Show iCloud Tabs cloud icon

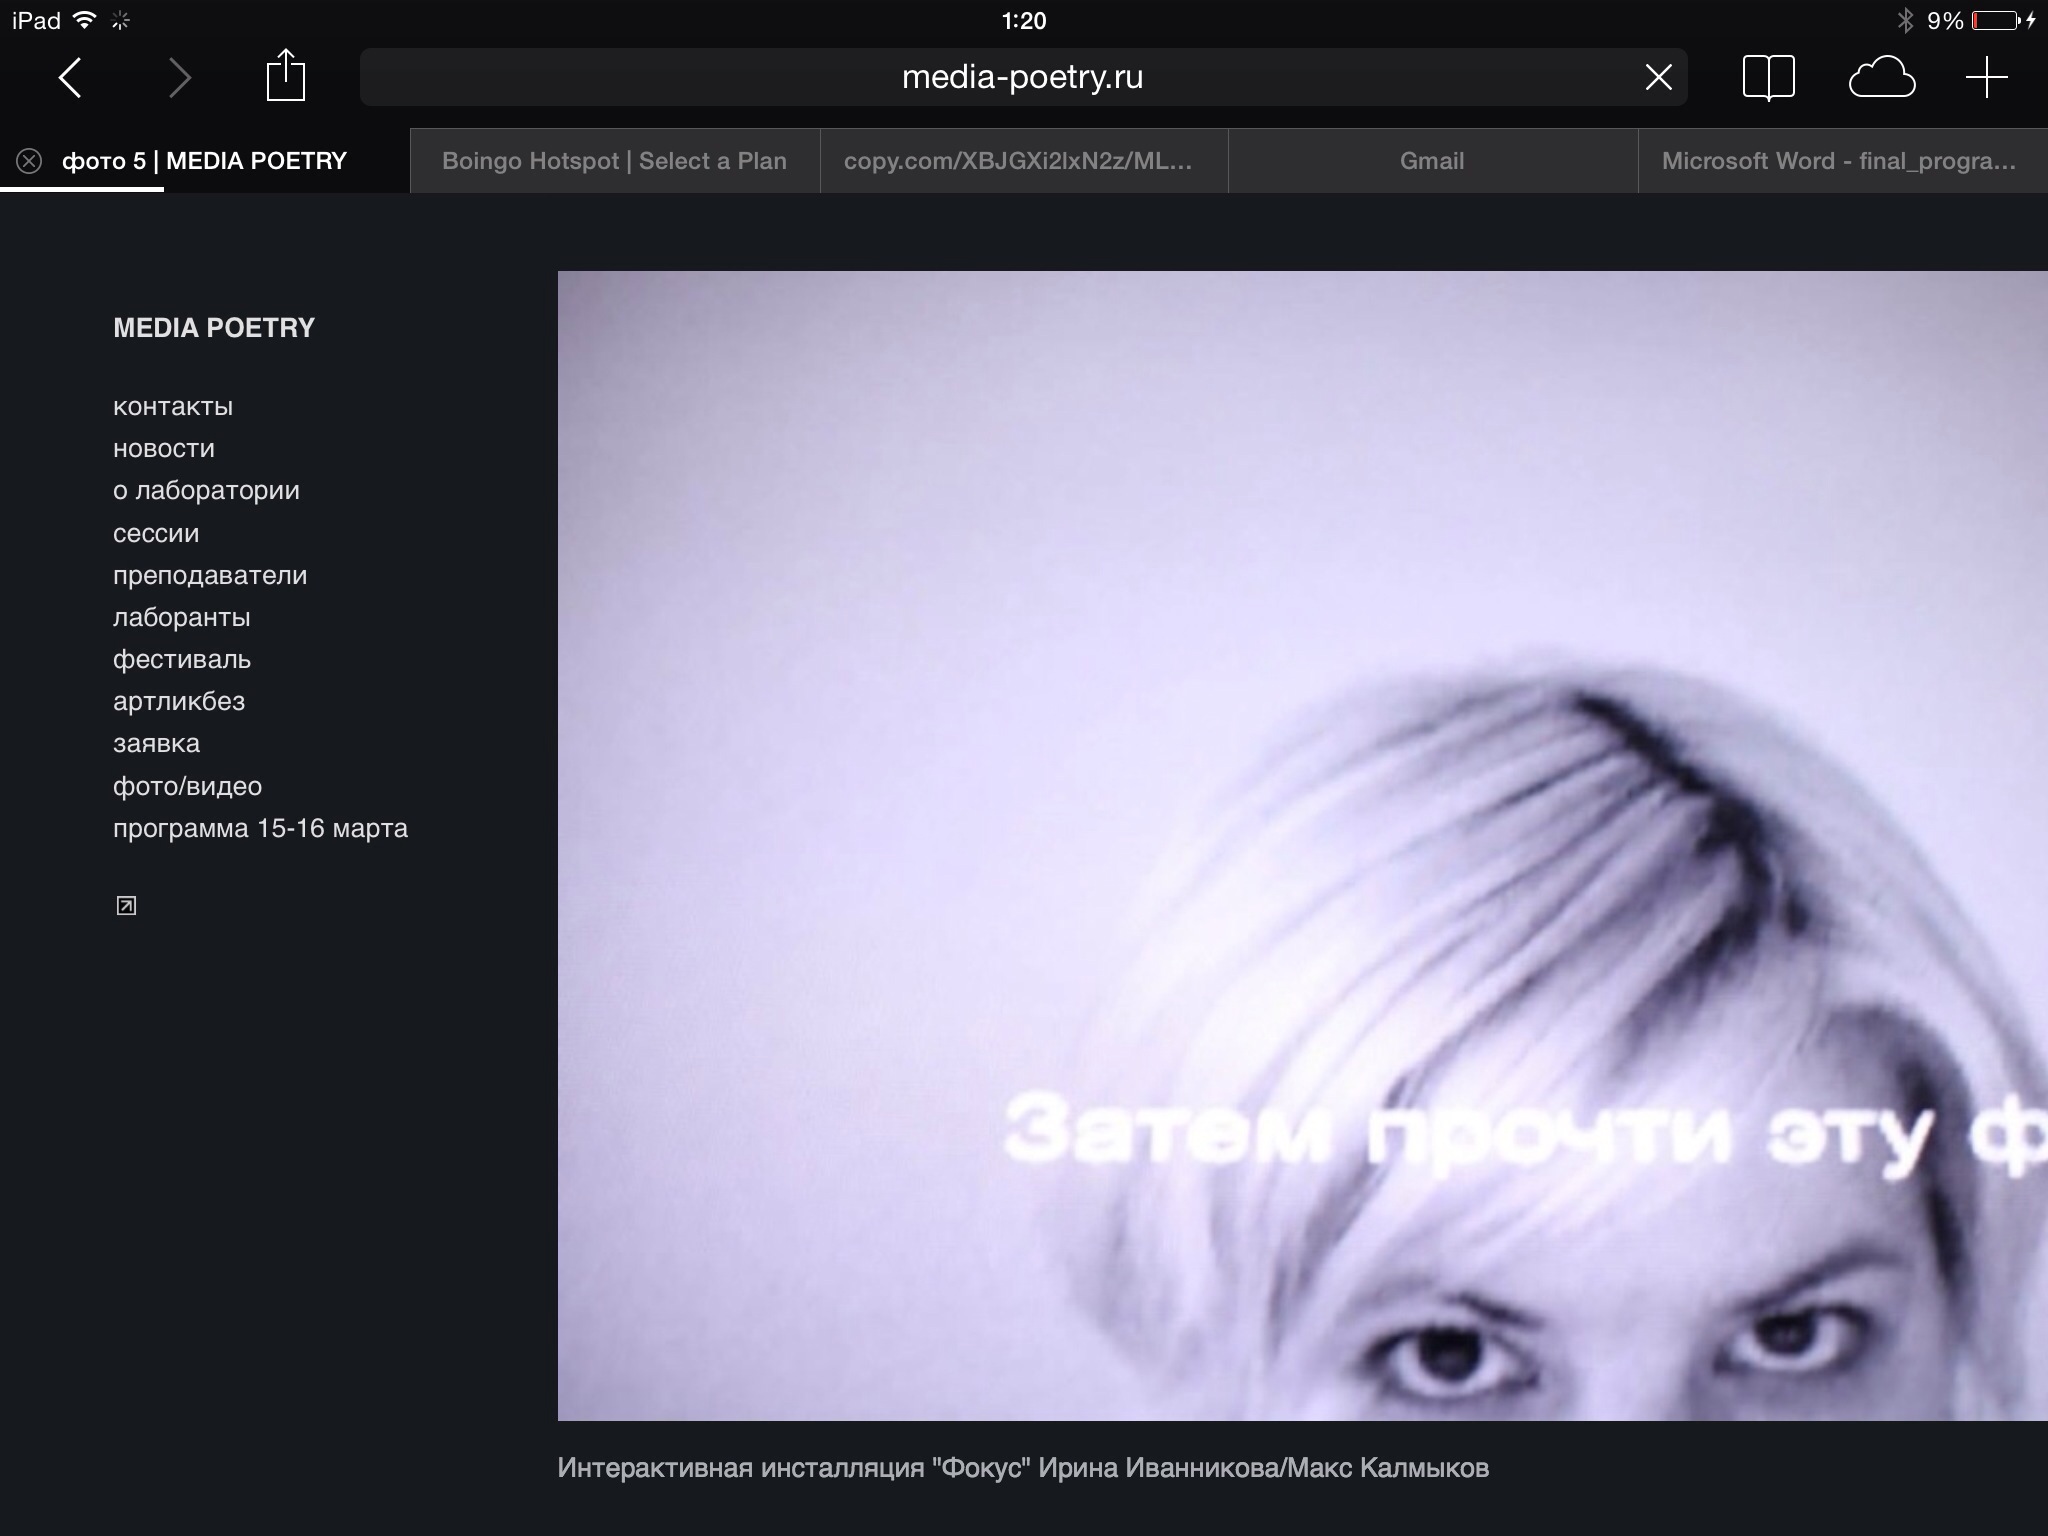tap(1881, 78)
